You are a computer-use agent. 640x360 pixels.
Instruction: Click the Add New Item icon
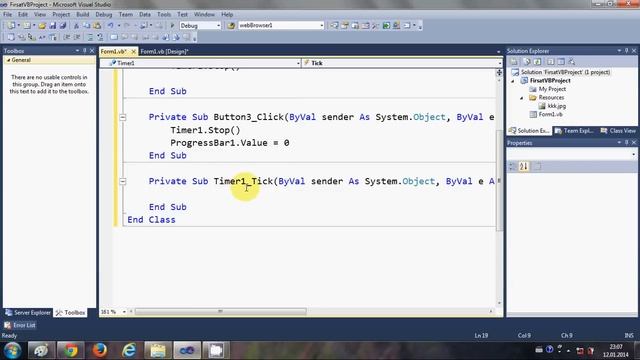point(27,26)
